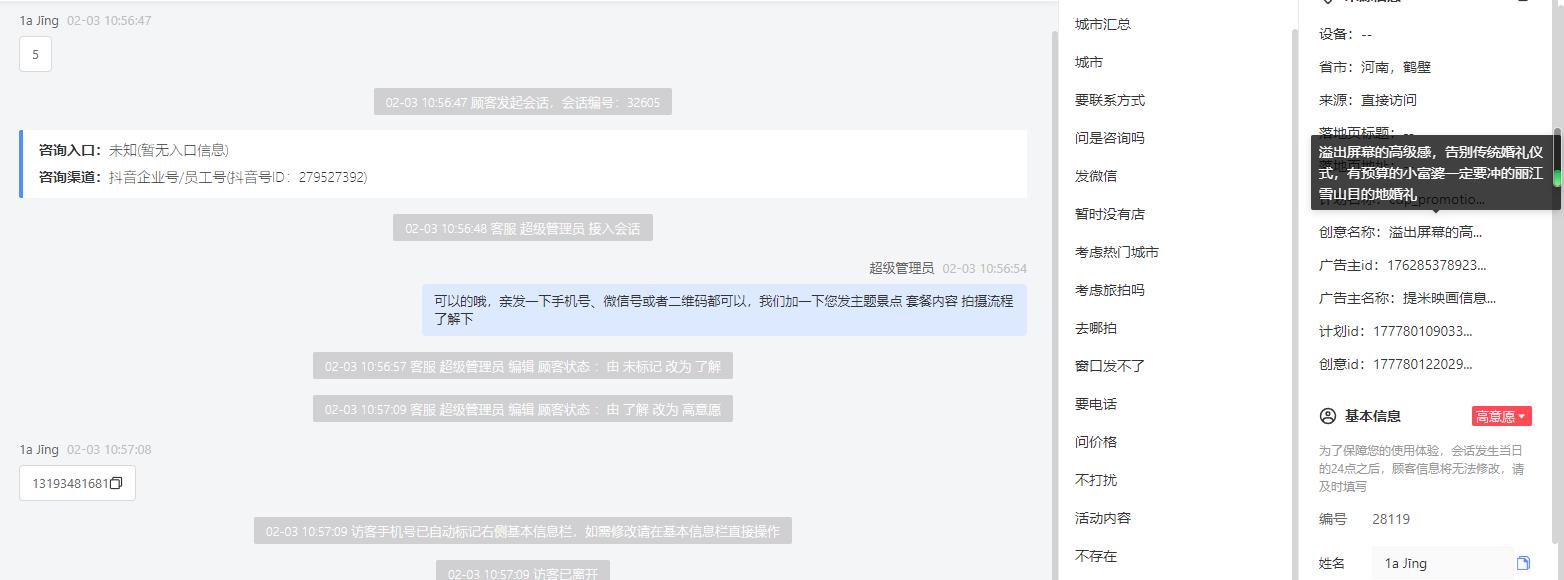Click the 广告主名称 提米映画 entry
Image resolution: width=1564 pixels, height=580 pixels.
pyautogui.click(x=1407, y=298)
